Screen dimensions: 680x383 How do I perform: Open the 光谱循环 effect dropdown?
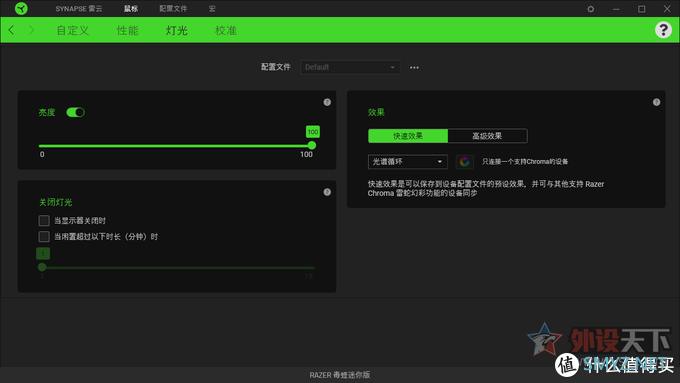pyautogui.click(x=407, y=162)
